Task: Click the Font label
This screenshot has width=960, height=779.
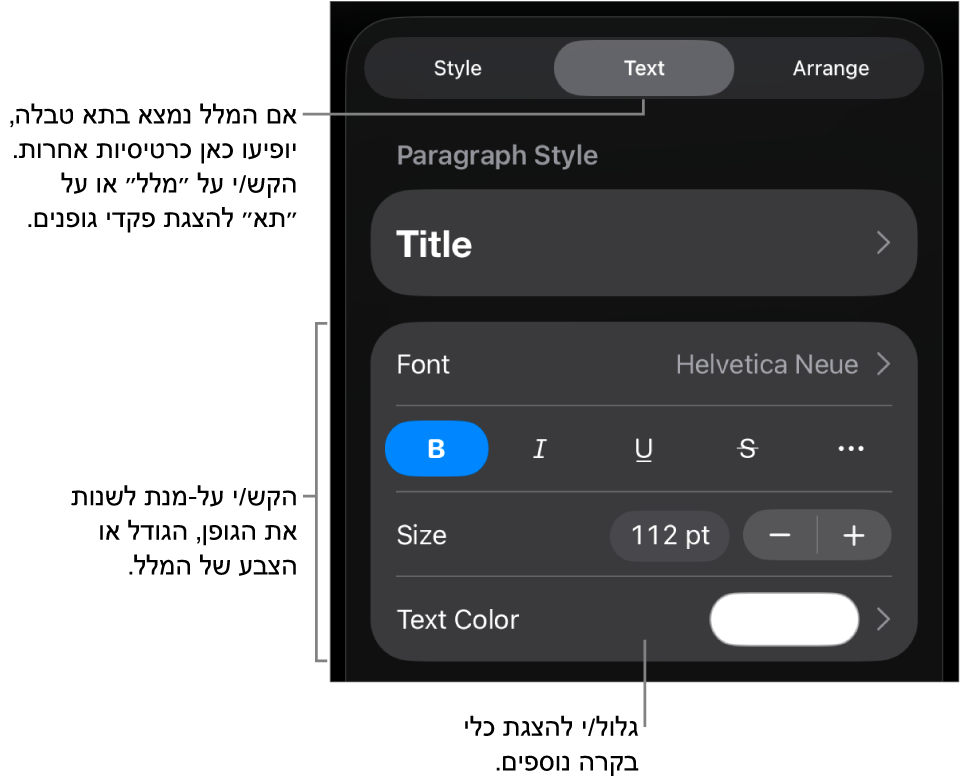Action: pos(423,364)
